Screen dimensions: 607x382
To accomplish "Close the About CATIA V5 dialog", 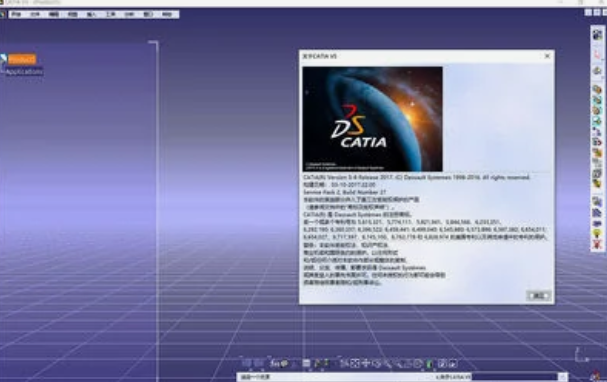I will 547,56.
